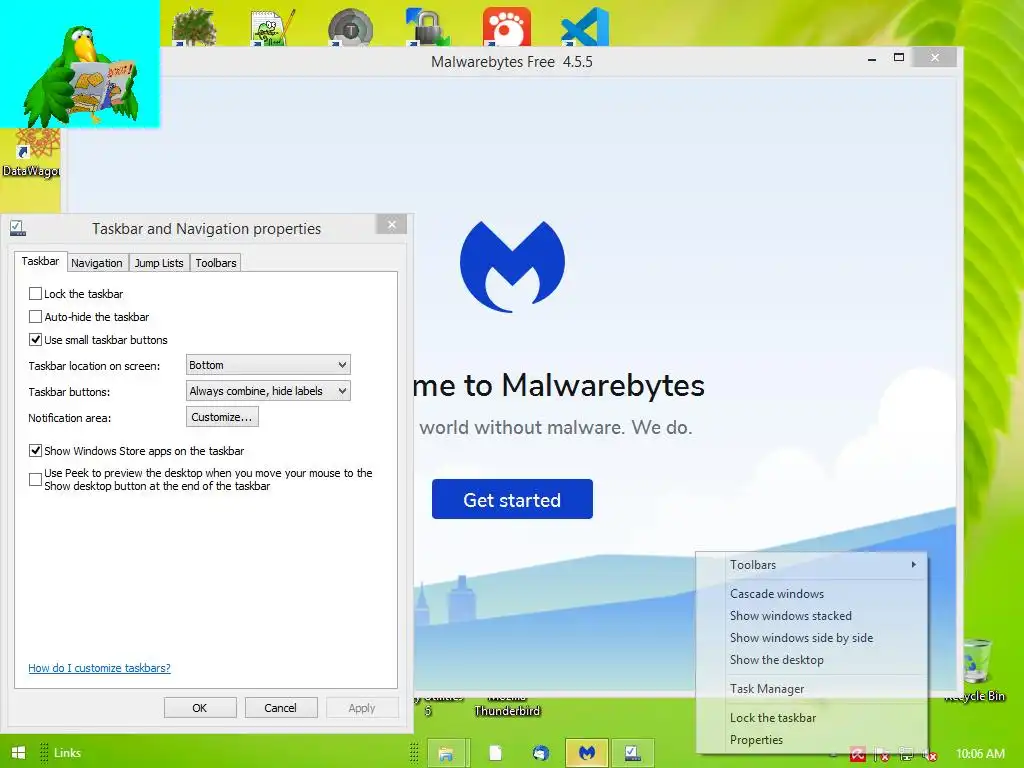The height and width of the screenshot is (768, 1024).
Task: Close the Taskbar and Navigation properties dialog
Action: 391,225
